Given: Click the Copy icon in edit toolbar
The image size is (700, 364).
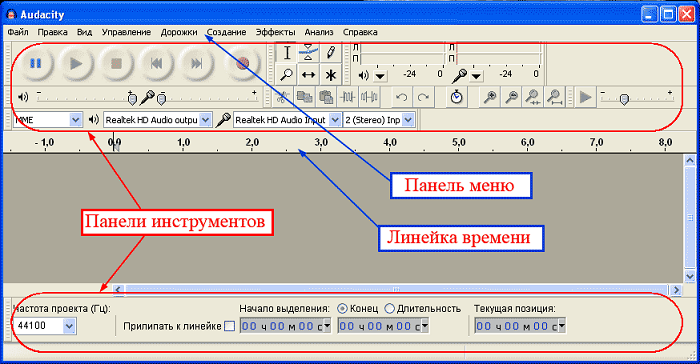Looking at the screenshot, I should 304,97.
